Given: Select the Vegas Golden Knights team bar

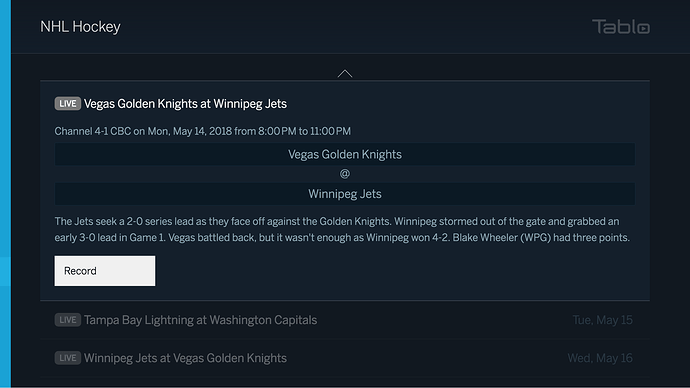Looking at the screenshot, I should pyautogui.click(x=345, y=154).
